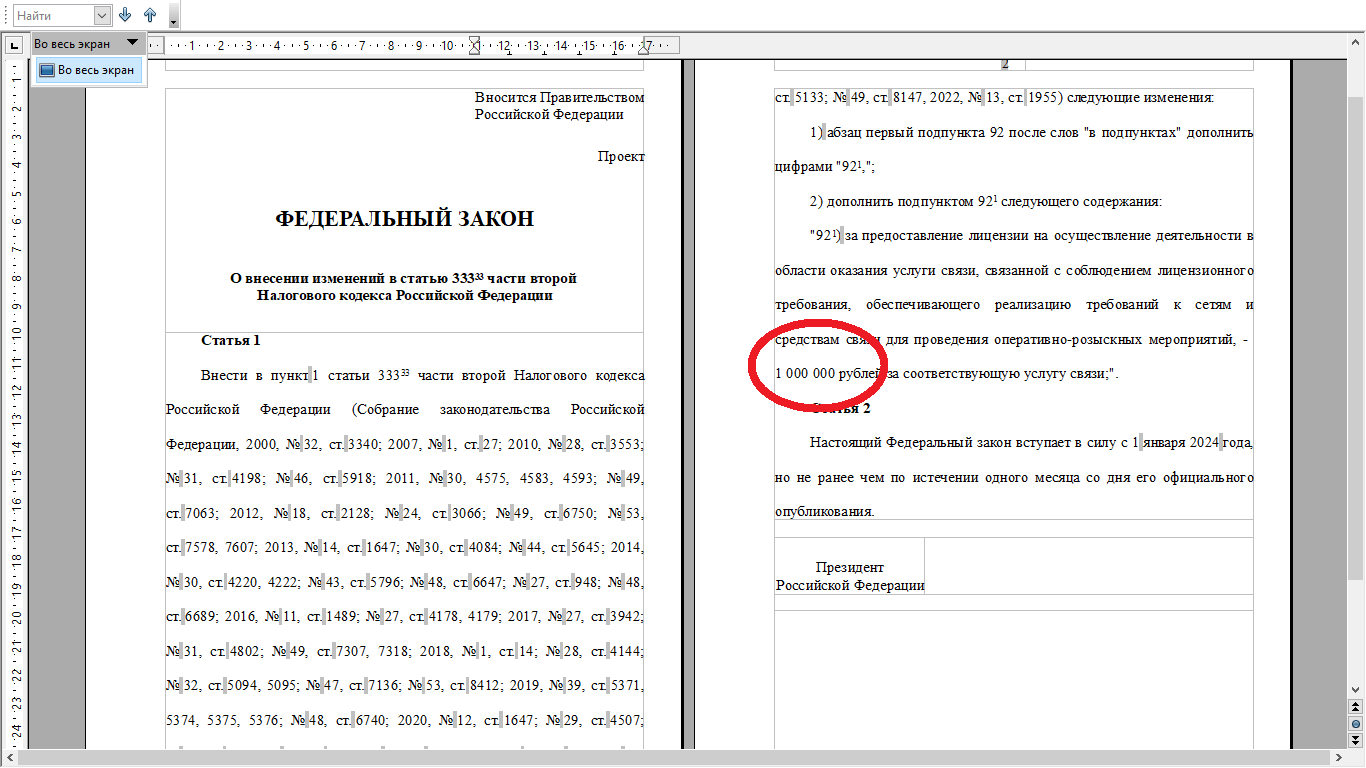
Task: Toggle off full screen with "Во весь экран"
Action: click(95, 70)
